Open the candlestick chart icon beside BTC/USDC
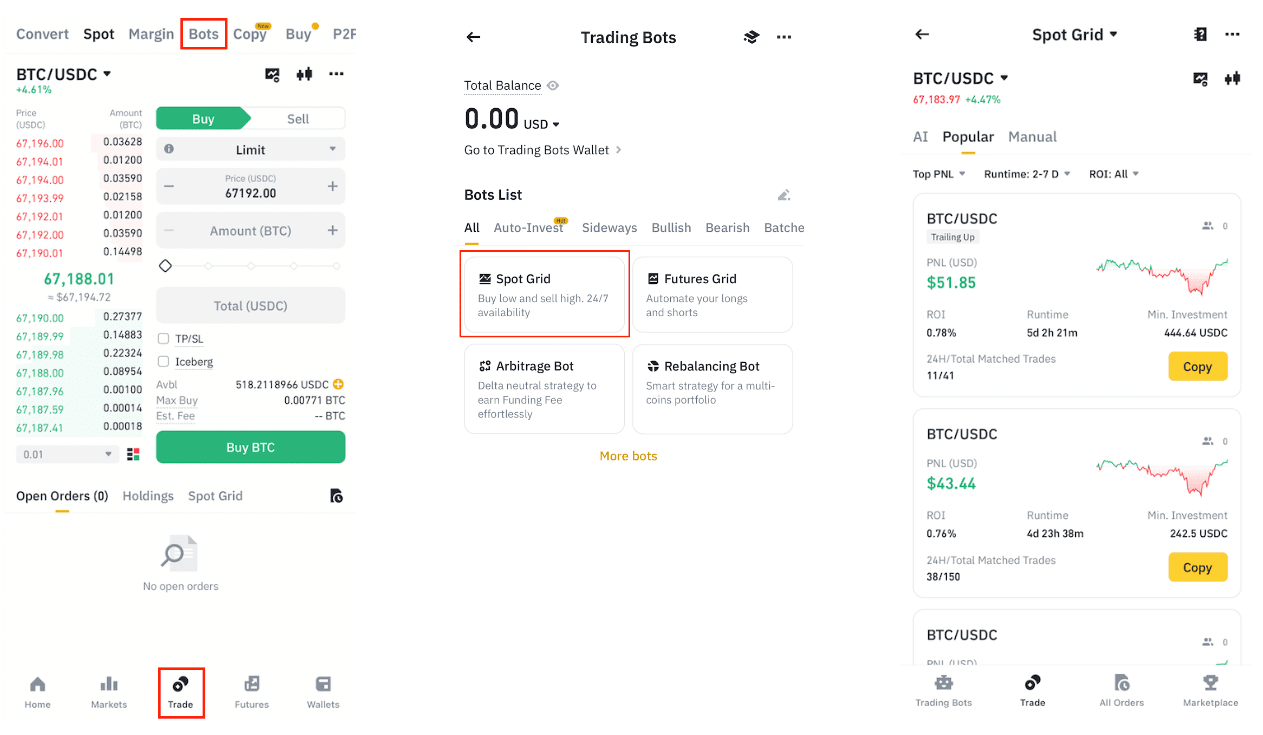 (304, 74)
